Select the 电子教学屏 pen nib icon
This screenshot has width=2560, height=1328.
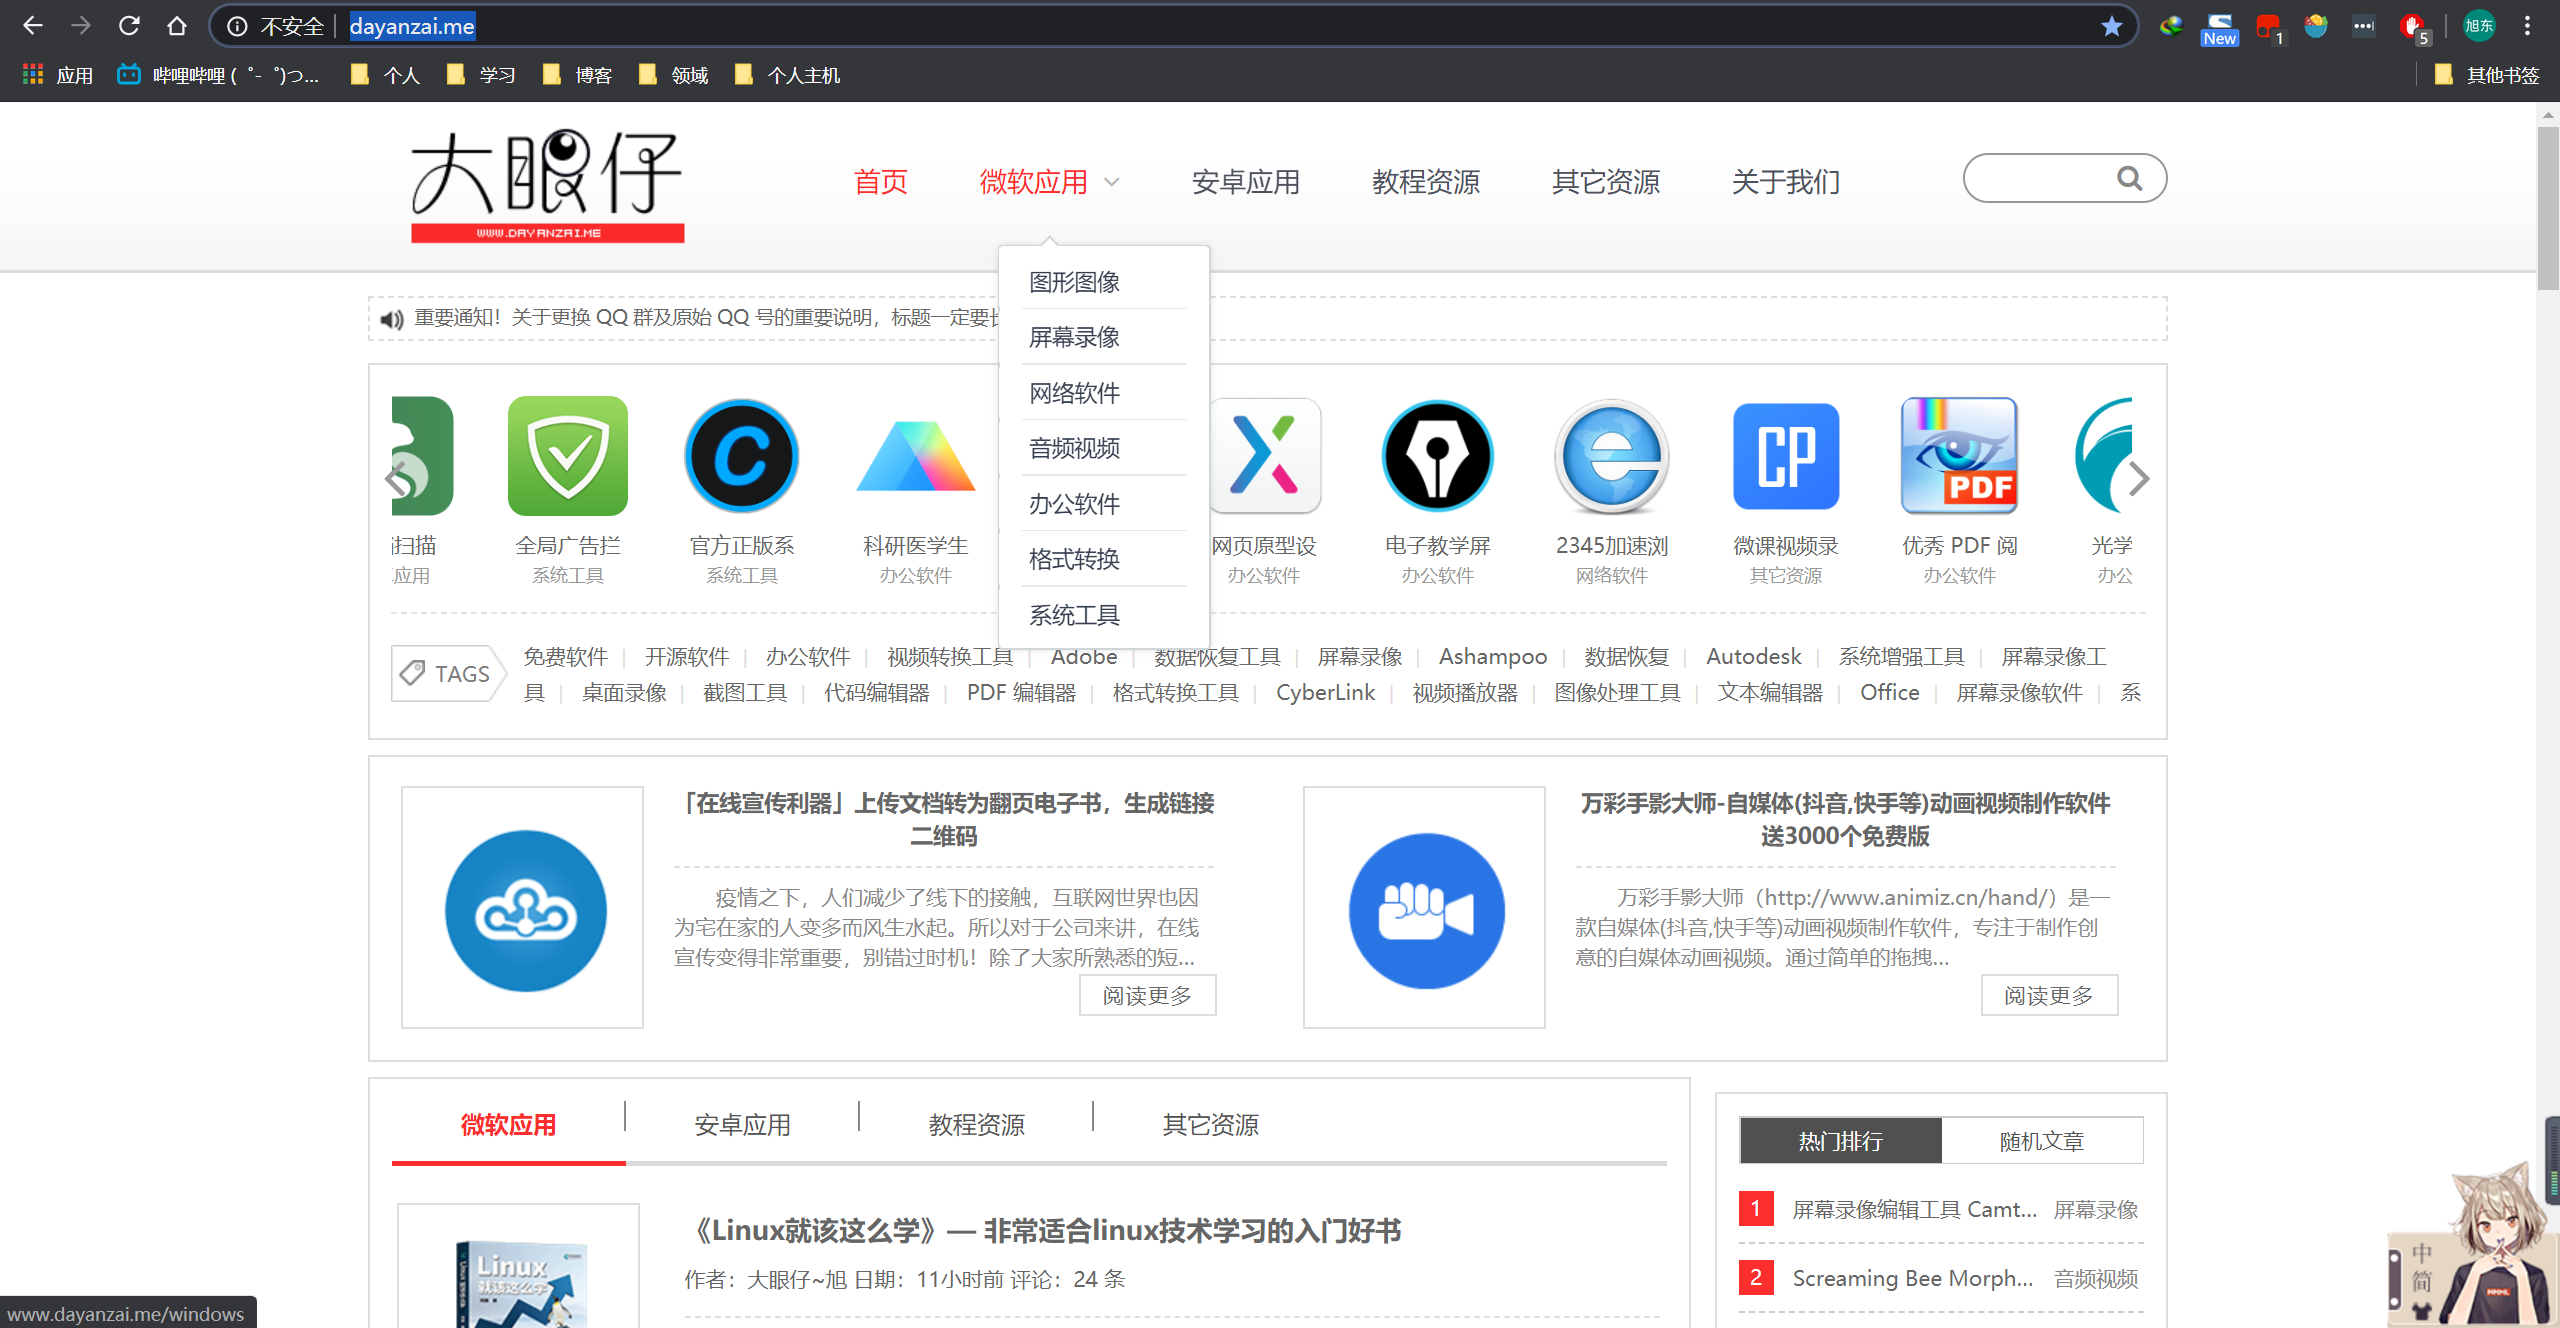(x=1437, y=456)
